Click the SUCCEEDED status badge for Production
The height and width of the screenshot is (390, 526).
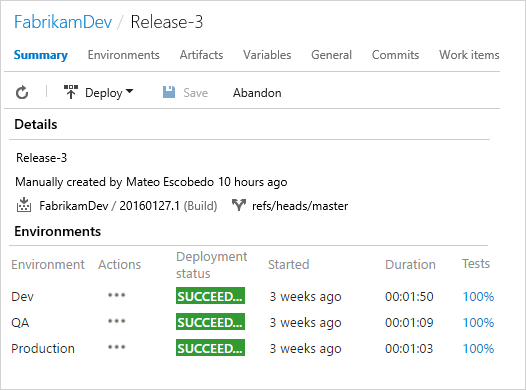coord(210,348)
